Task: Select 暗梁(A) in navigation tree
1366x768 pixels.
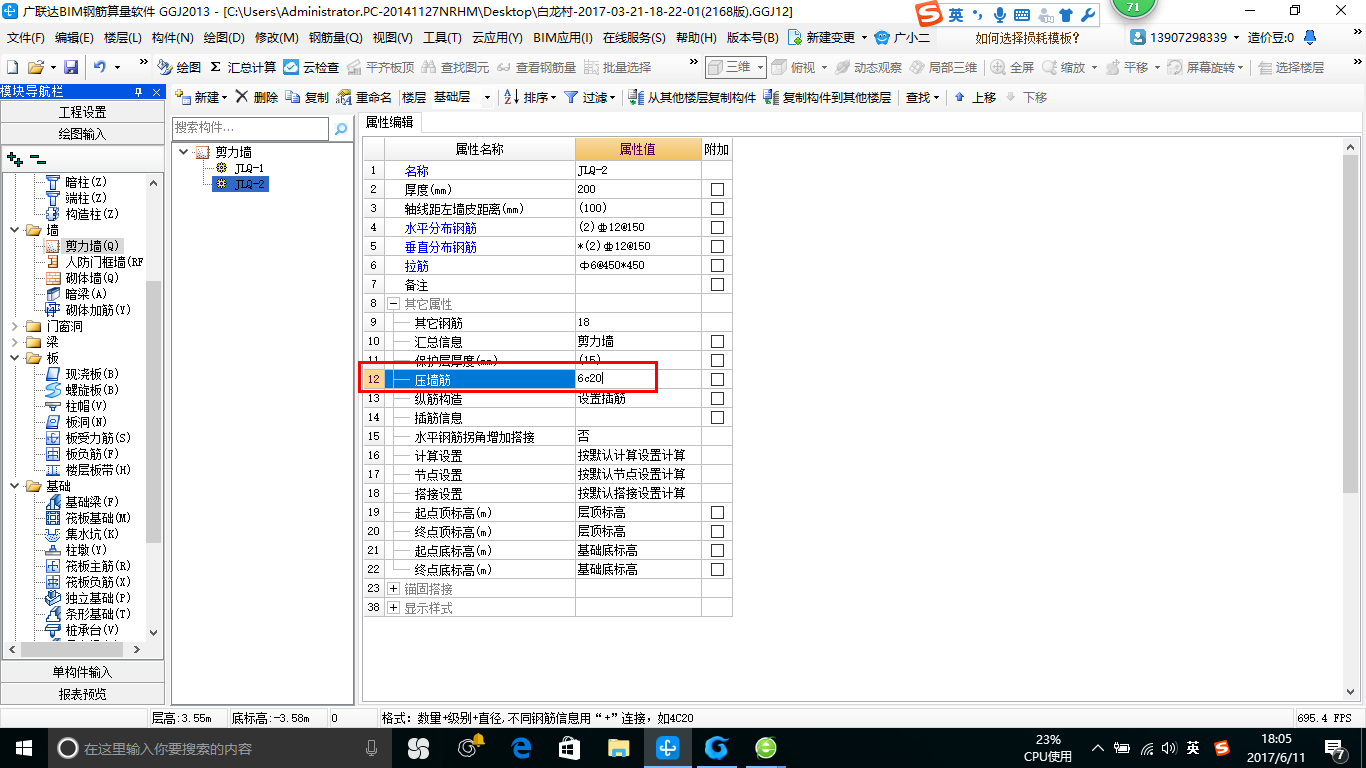Action: pos(76,294)
